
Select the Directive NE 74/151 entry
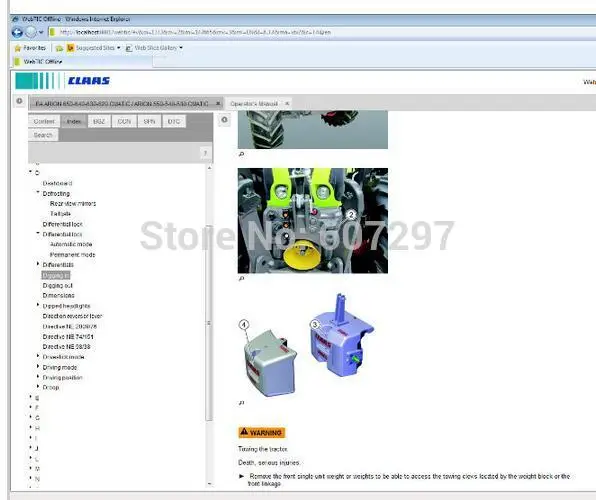pos(68,337)
